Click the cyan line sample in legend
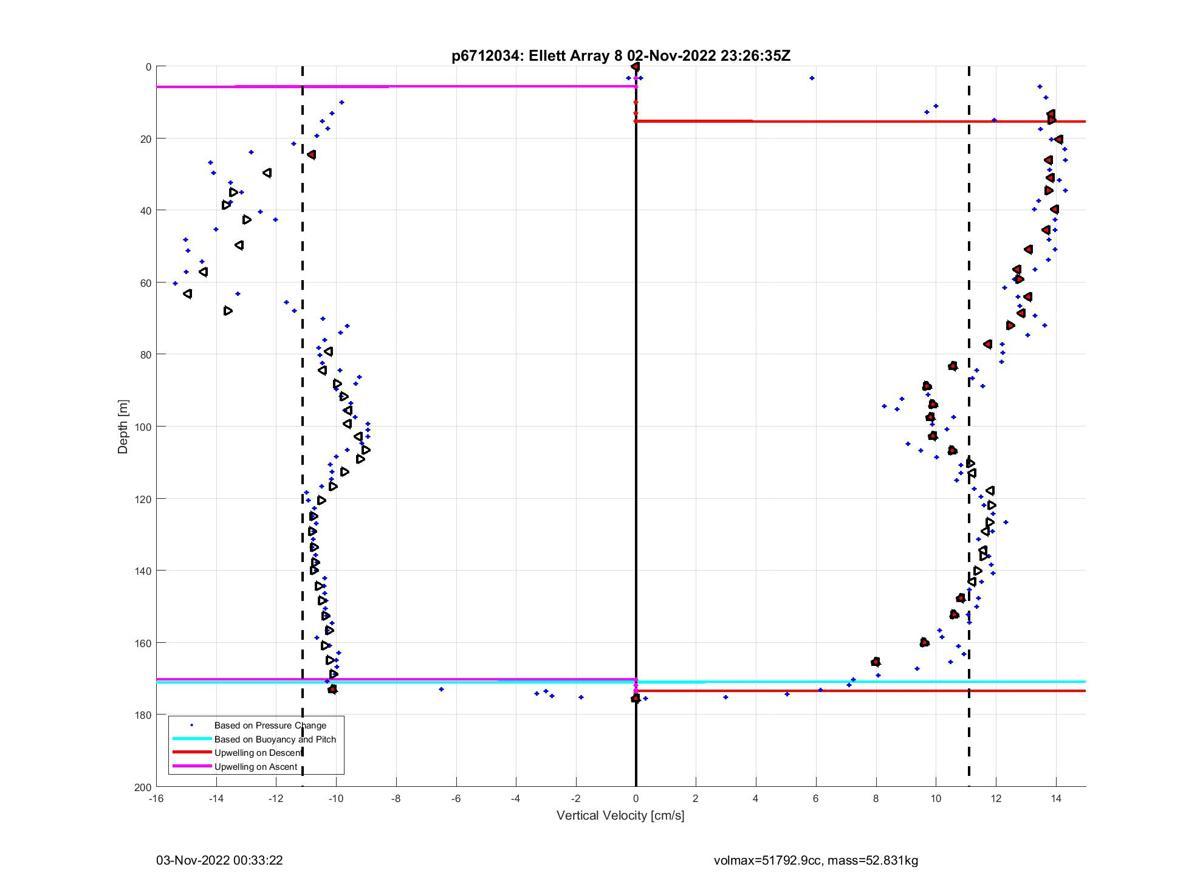 pos(191,739)
